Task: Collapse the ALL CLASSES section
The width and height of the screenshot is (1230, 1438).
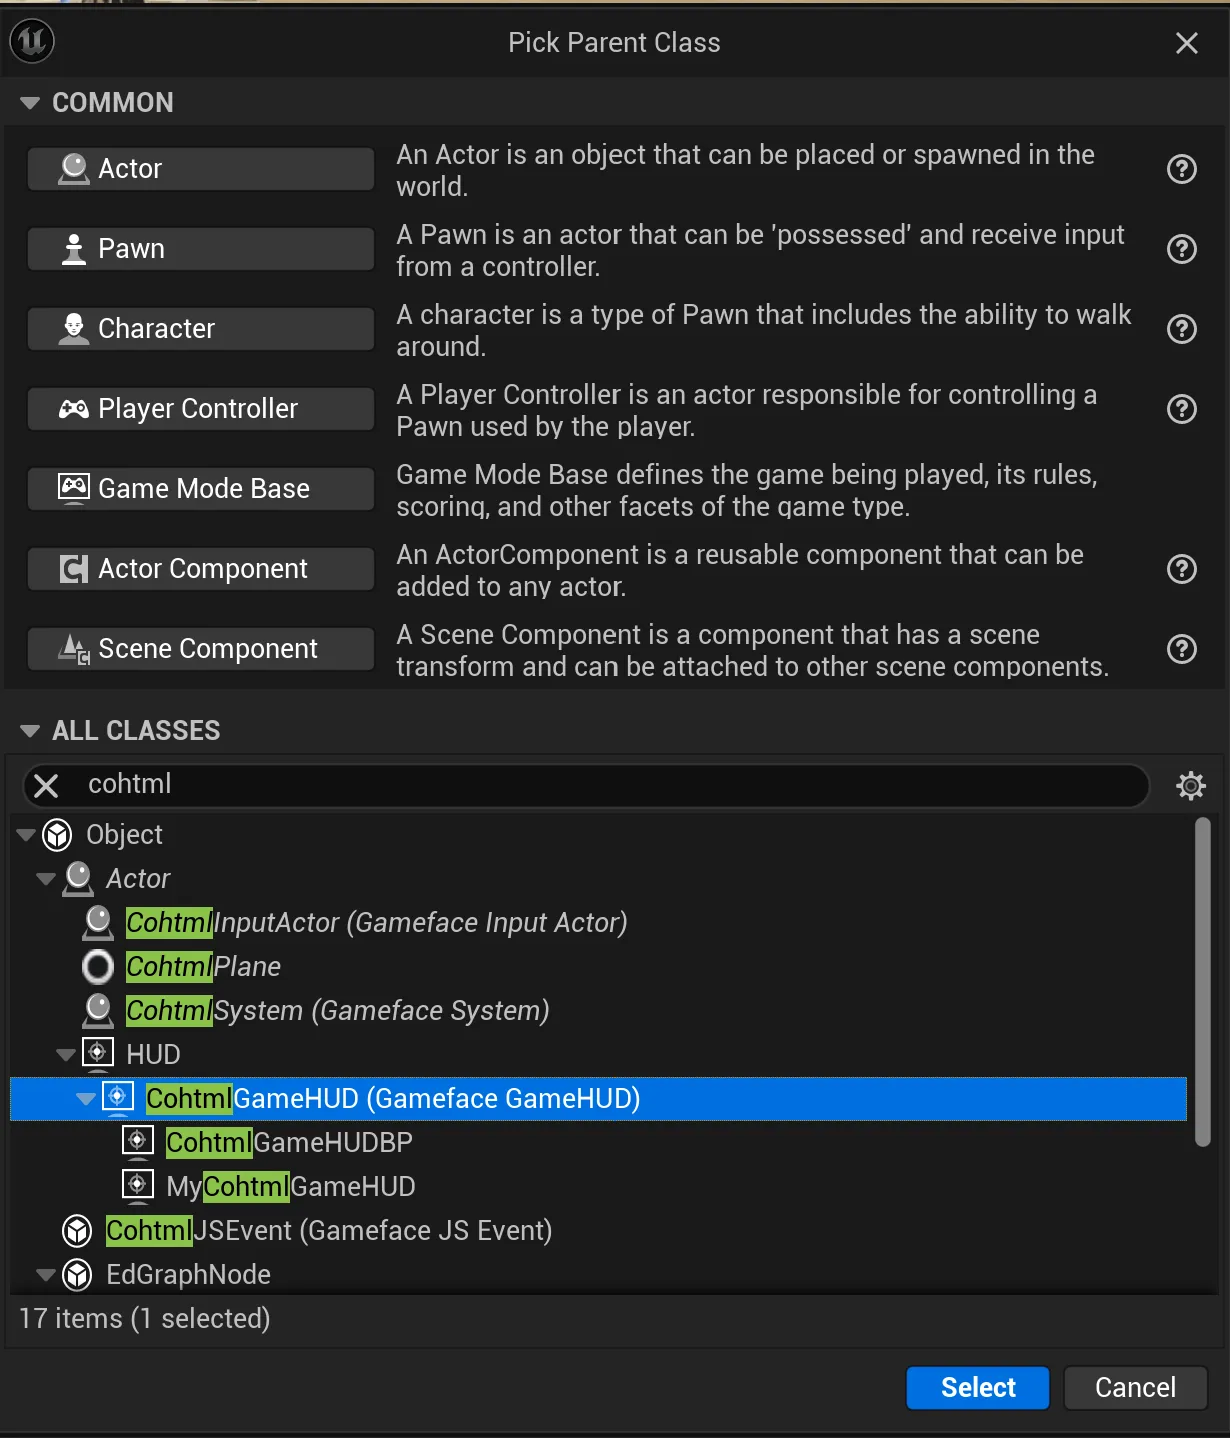Action: coord(30,731)
